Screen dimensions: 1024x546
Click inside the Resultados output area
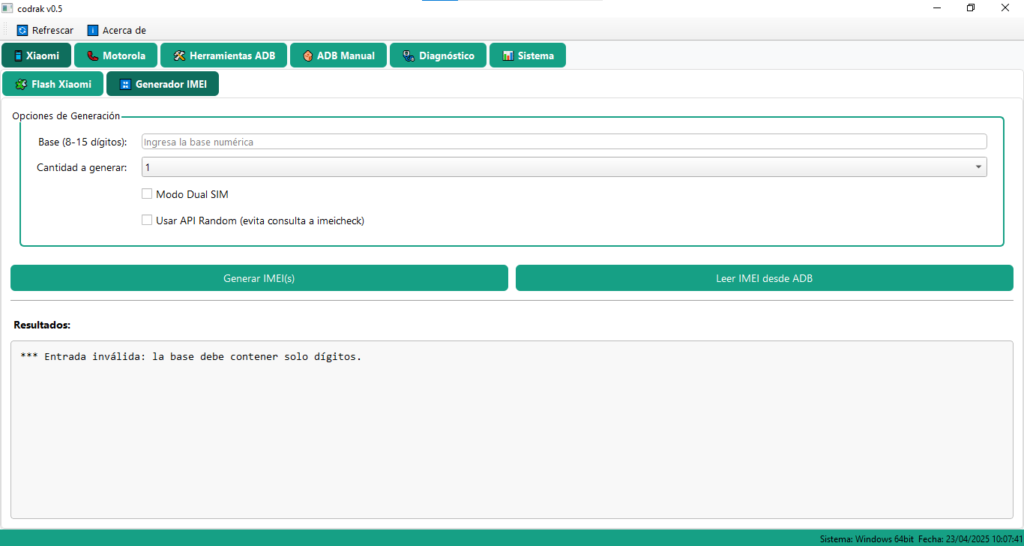tap(511, 440)
